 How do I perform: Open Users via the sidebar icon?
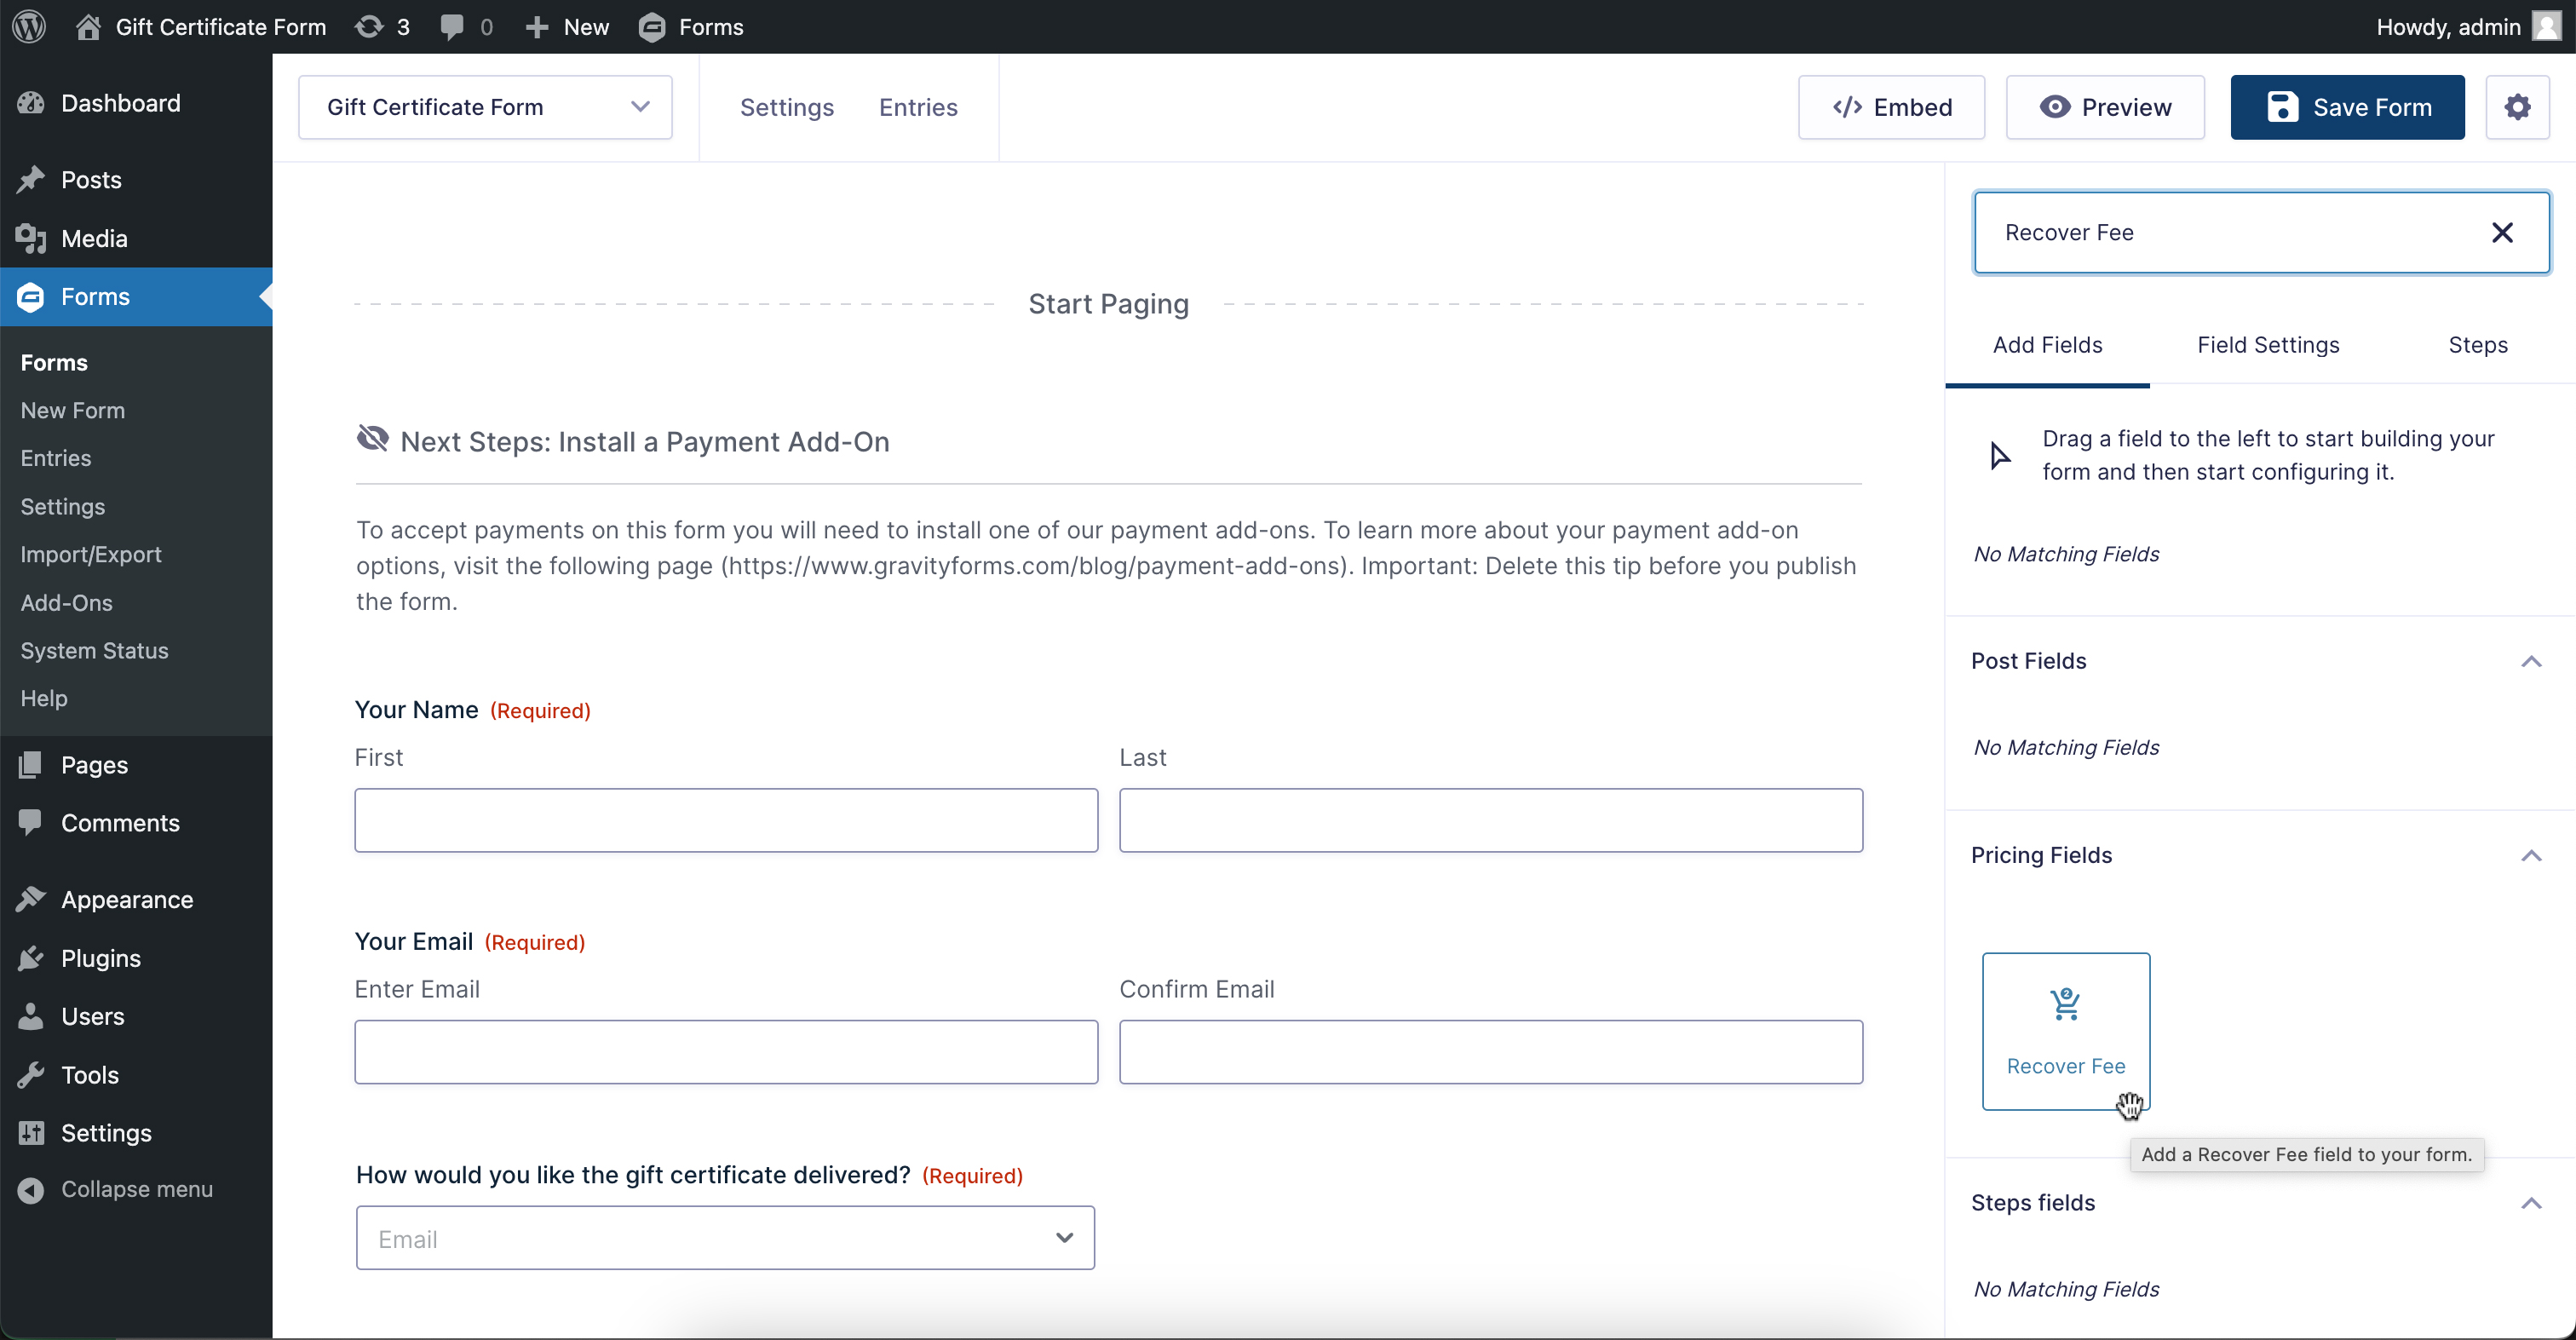(x=31, y=1016)
